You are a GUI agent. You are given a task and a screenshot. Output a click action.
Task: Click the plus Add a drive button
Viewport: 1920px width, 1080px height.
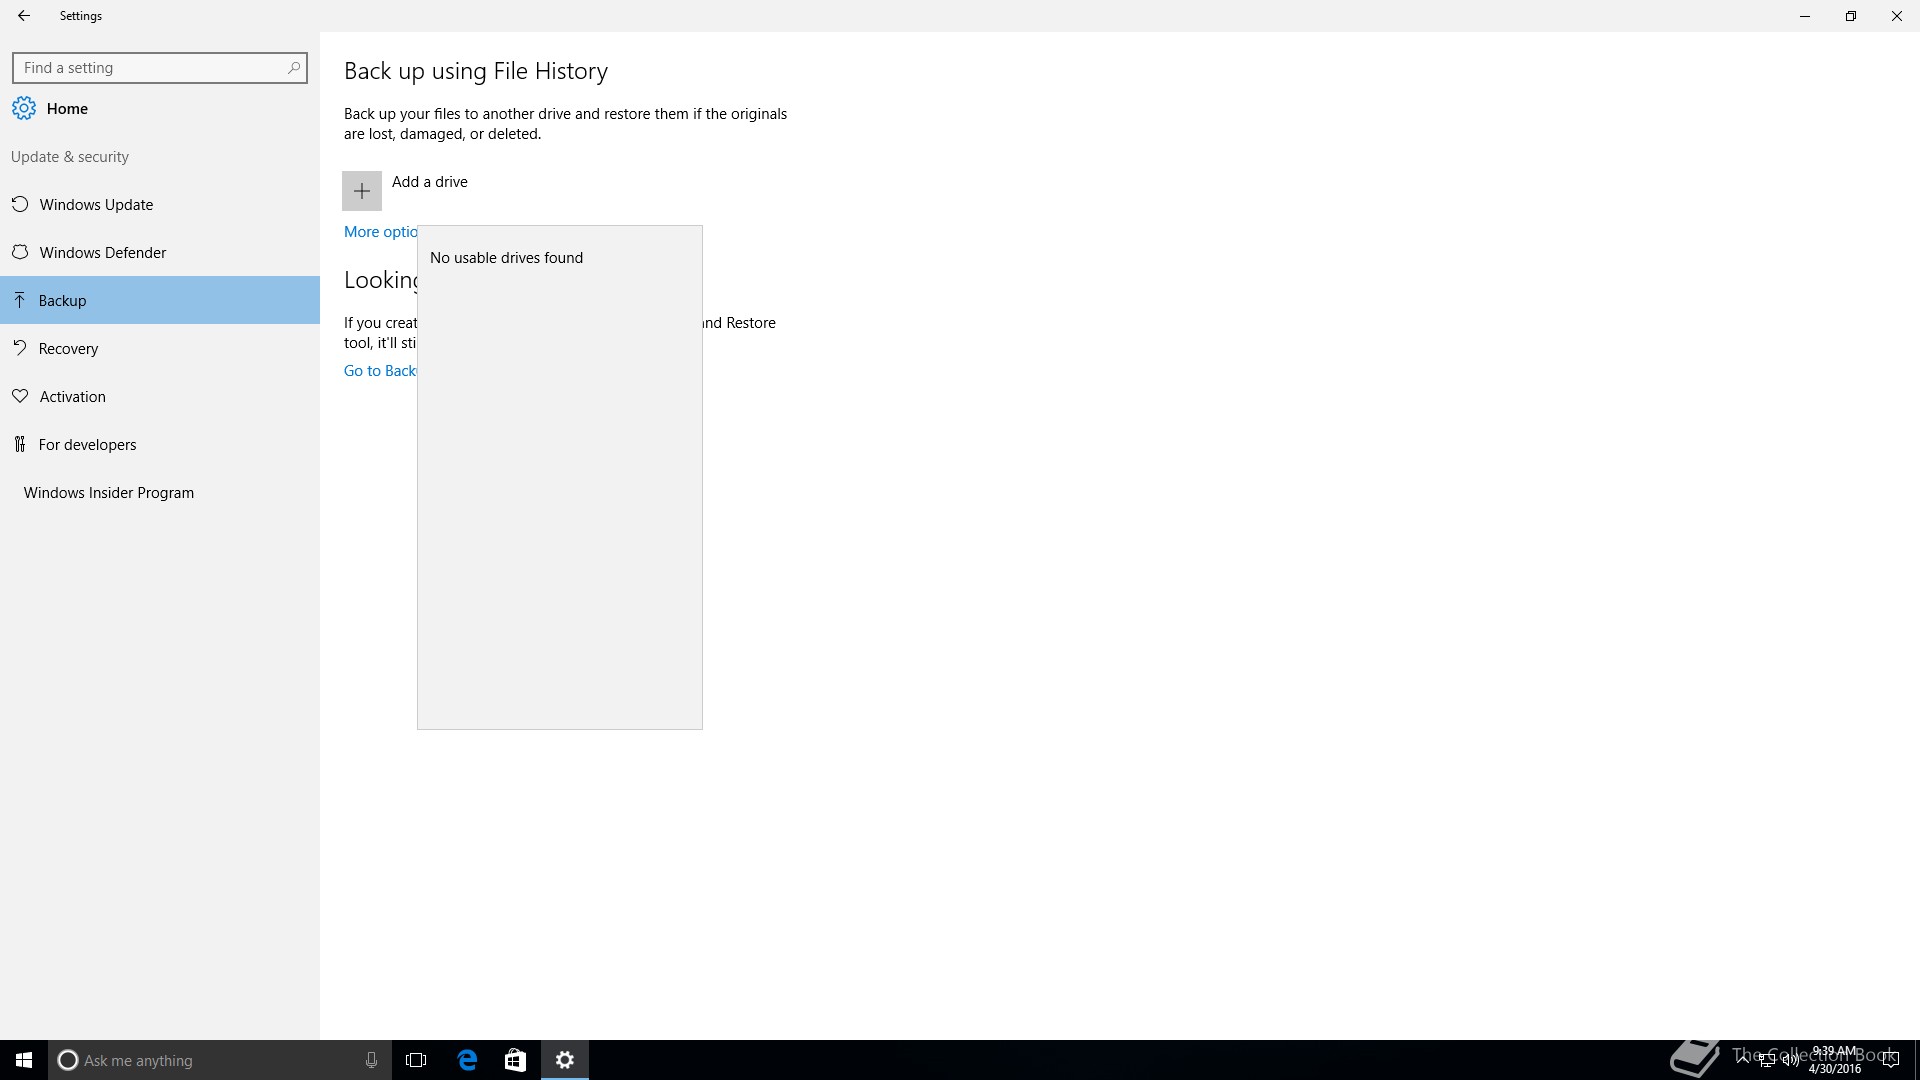[x=361, y=191]
